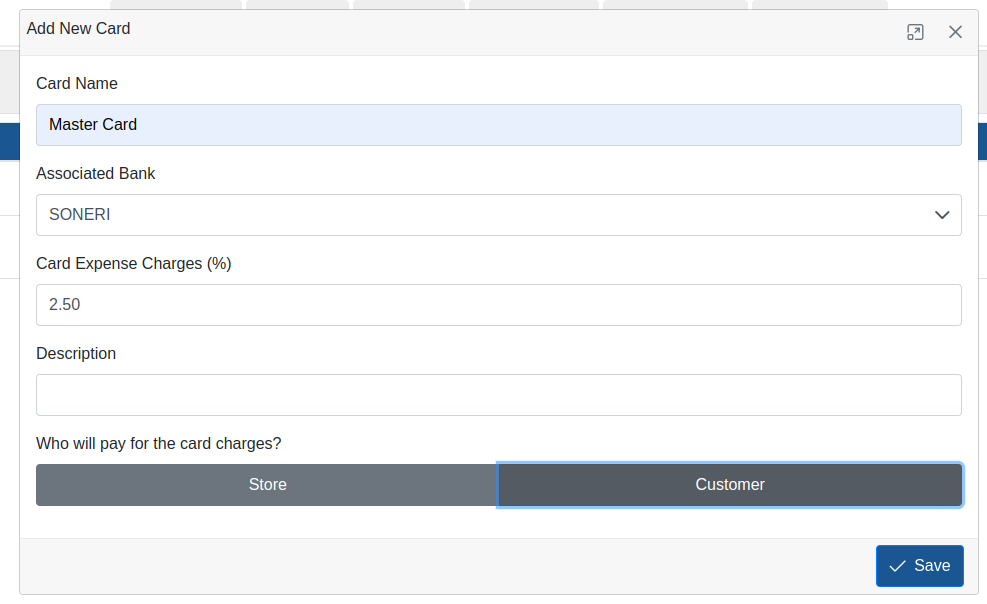The height and width of the screenshot is (604, 987).
Task: Select Customer as the card charges payer
Action: [x=730, y=485]
